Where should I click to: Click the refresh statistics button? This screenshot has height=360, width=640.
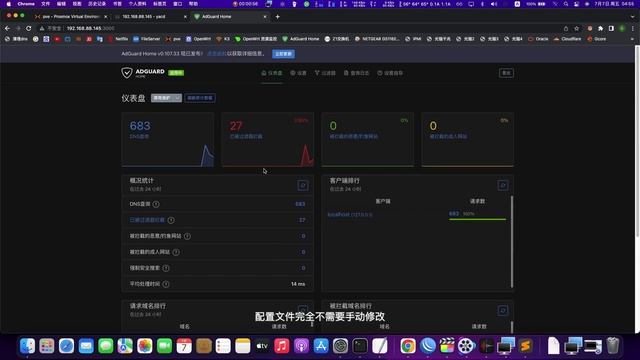tap(200, 98)
